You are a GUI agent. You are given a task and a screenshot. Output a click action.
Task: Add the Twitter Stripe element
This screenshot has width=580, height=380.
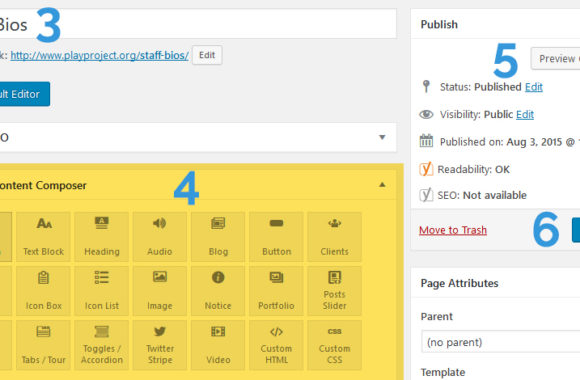(160, 345)
